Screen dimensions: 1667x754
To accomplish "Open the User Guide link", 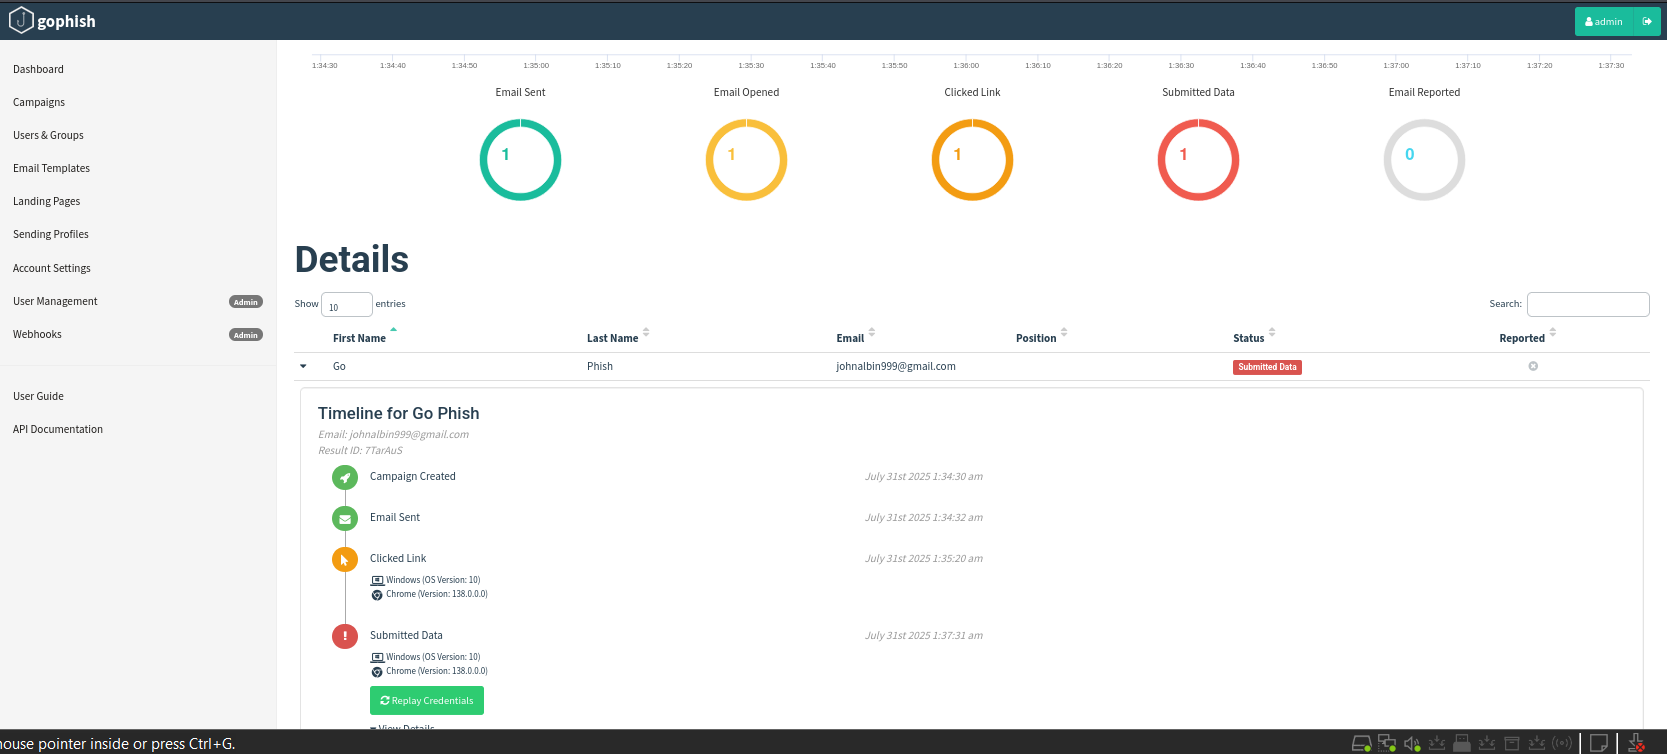I will (x=38, y=396).
